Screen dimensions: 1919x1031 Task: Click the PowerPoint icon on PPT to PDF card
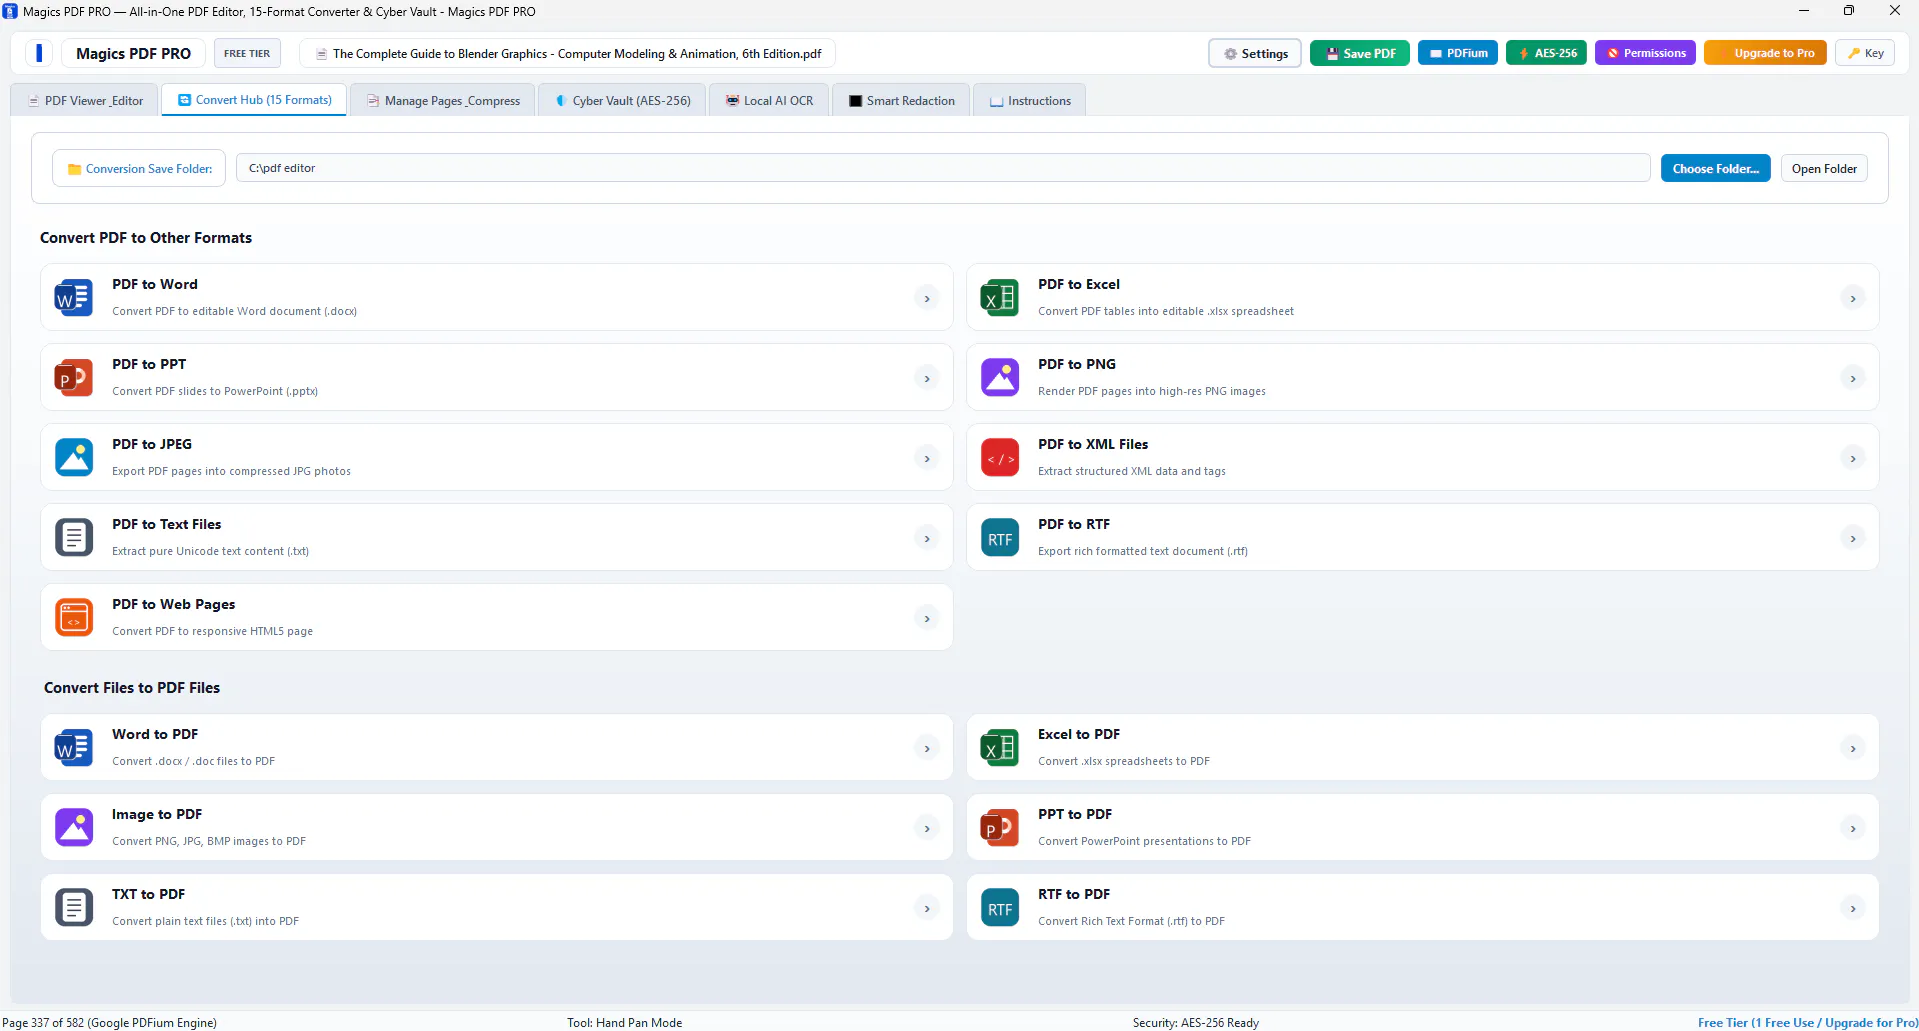tap(1000, 828)
